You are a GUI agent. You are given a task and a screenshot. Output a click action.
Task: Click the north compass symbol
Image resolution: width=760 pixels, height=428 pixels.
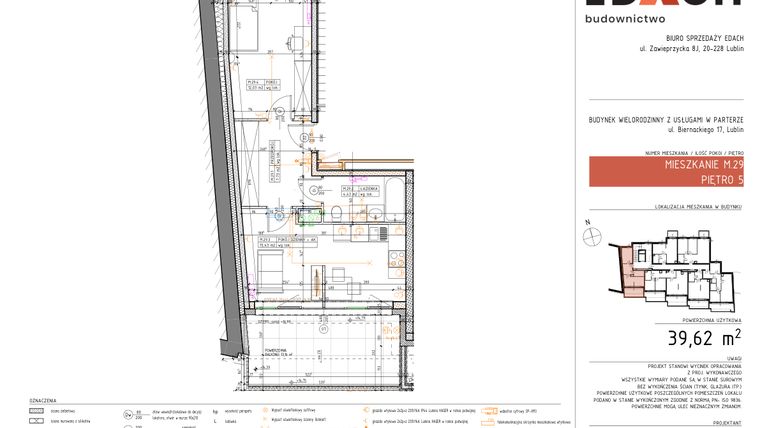coord(592,237)
